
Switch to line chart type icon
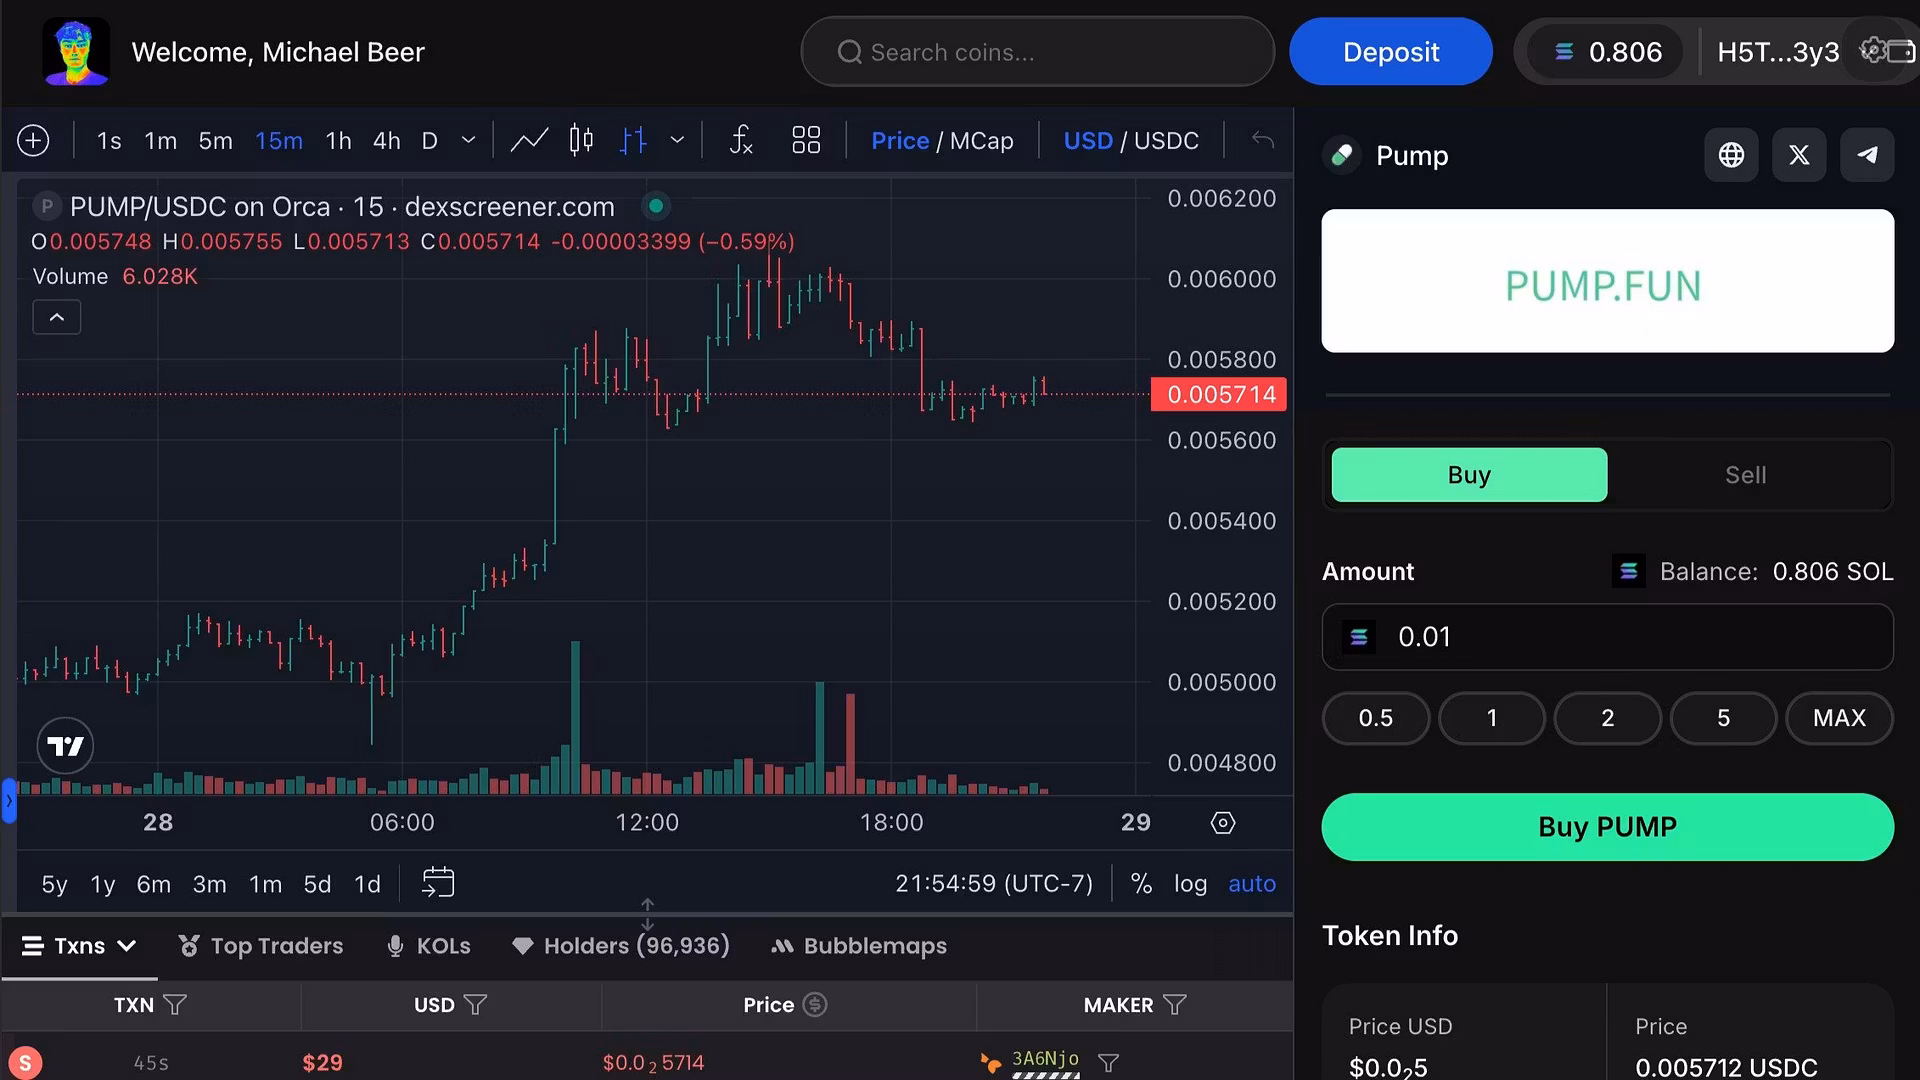point(529,141)
